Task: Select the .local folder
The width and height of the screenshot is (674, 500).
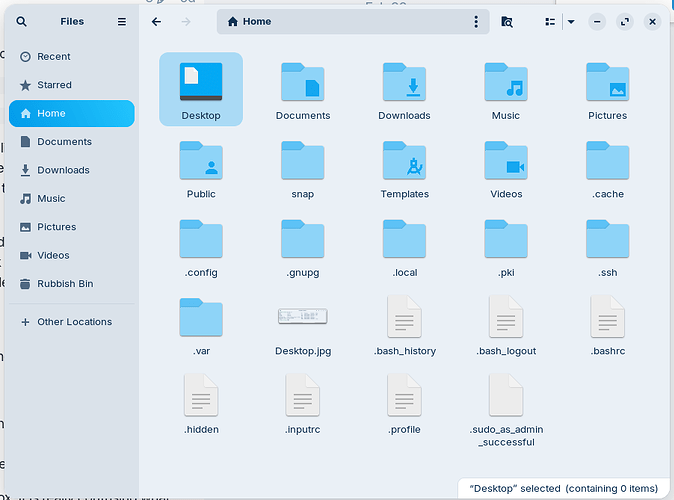Action: pyautogui.click(x=404, y=239)
